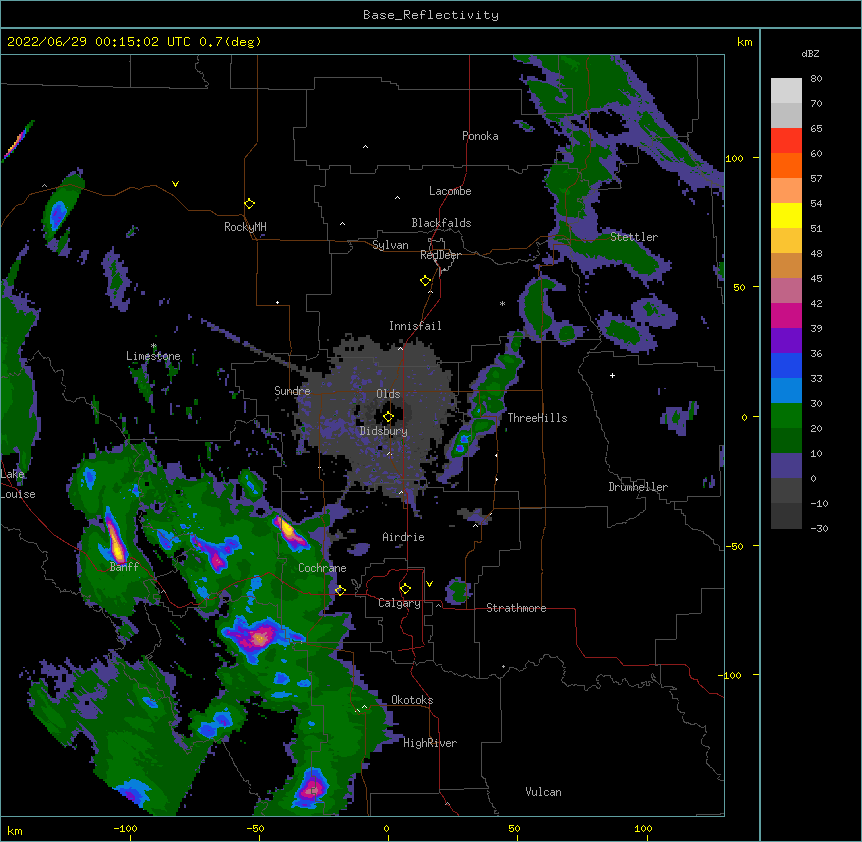Screen dimensions: 862x842
Task: Click the Cochrane city label
Action: tap(322, 568)
